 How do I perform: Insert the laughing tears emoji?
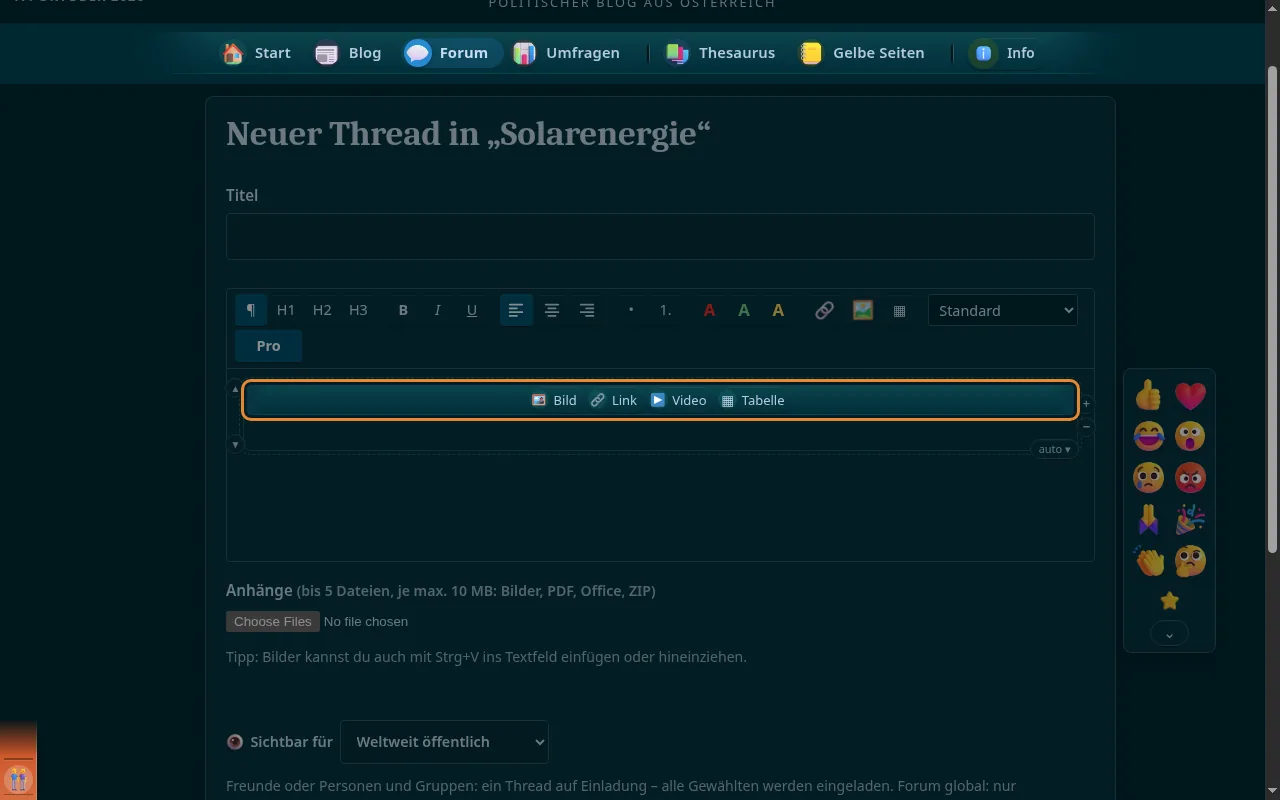pyautogui.click(x=1149, y=436)
